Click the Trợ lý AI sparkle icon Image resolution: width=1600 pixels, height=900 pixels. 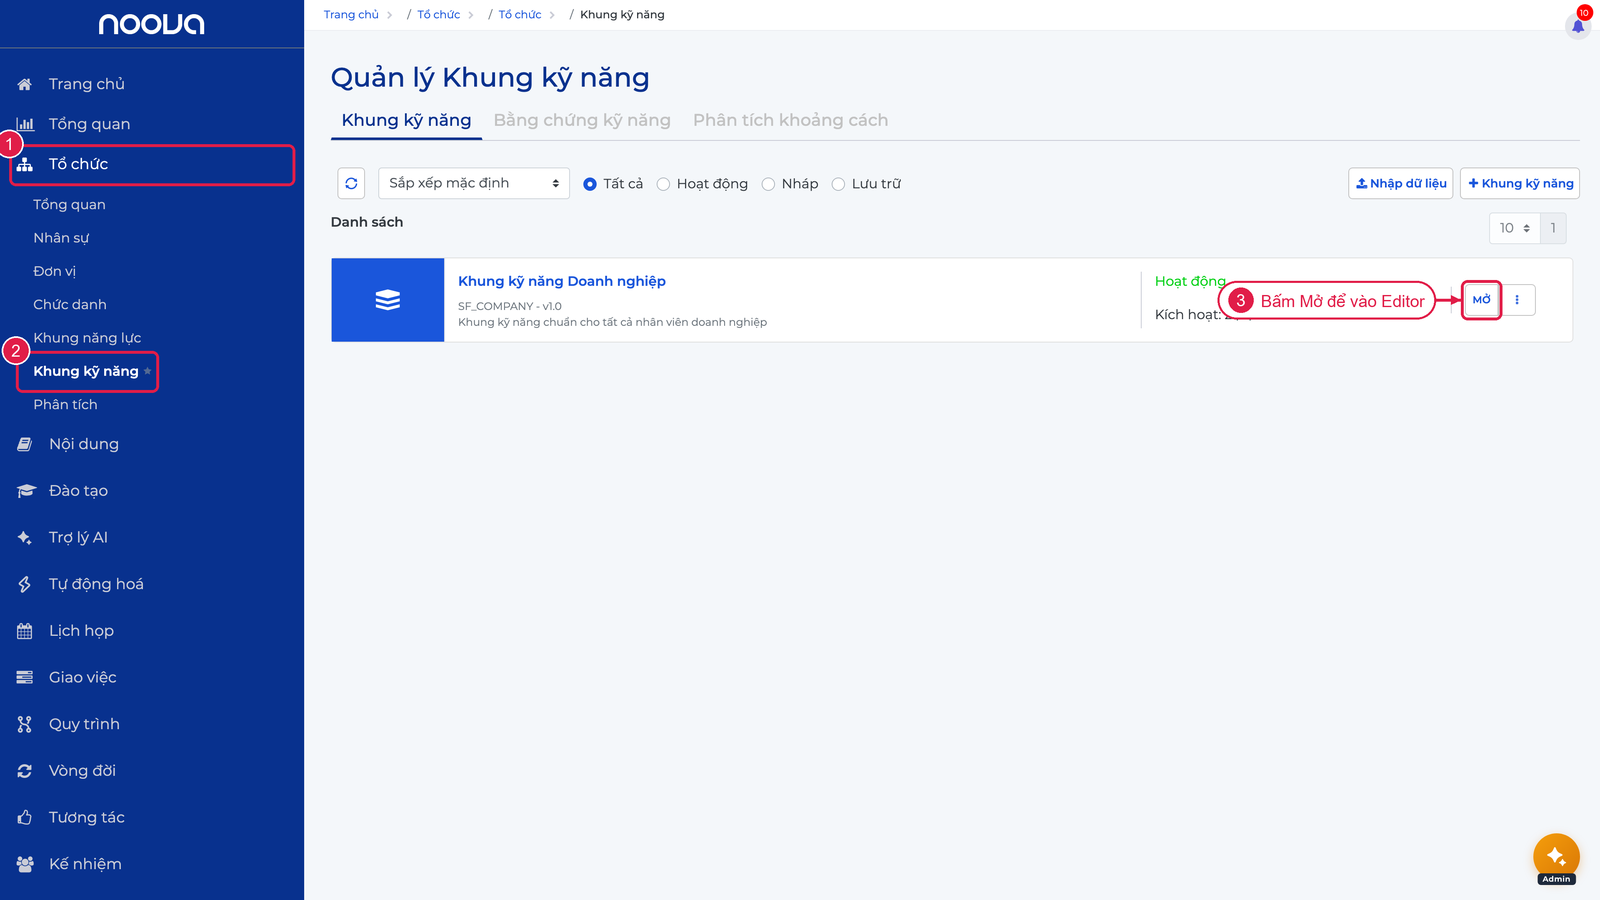coord(25,538)
